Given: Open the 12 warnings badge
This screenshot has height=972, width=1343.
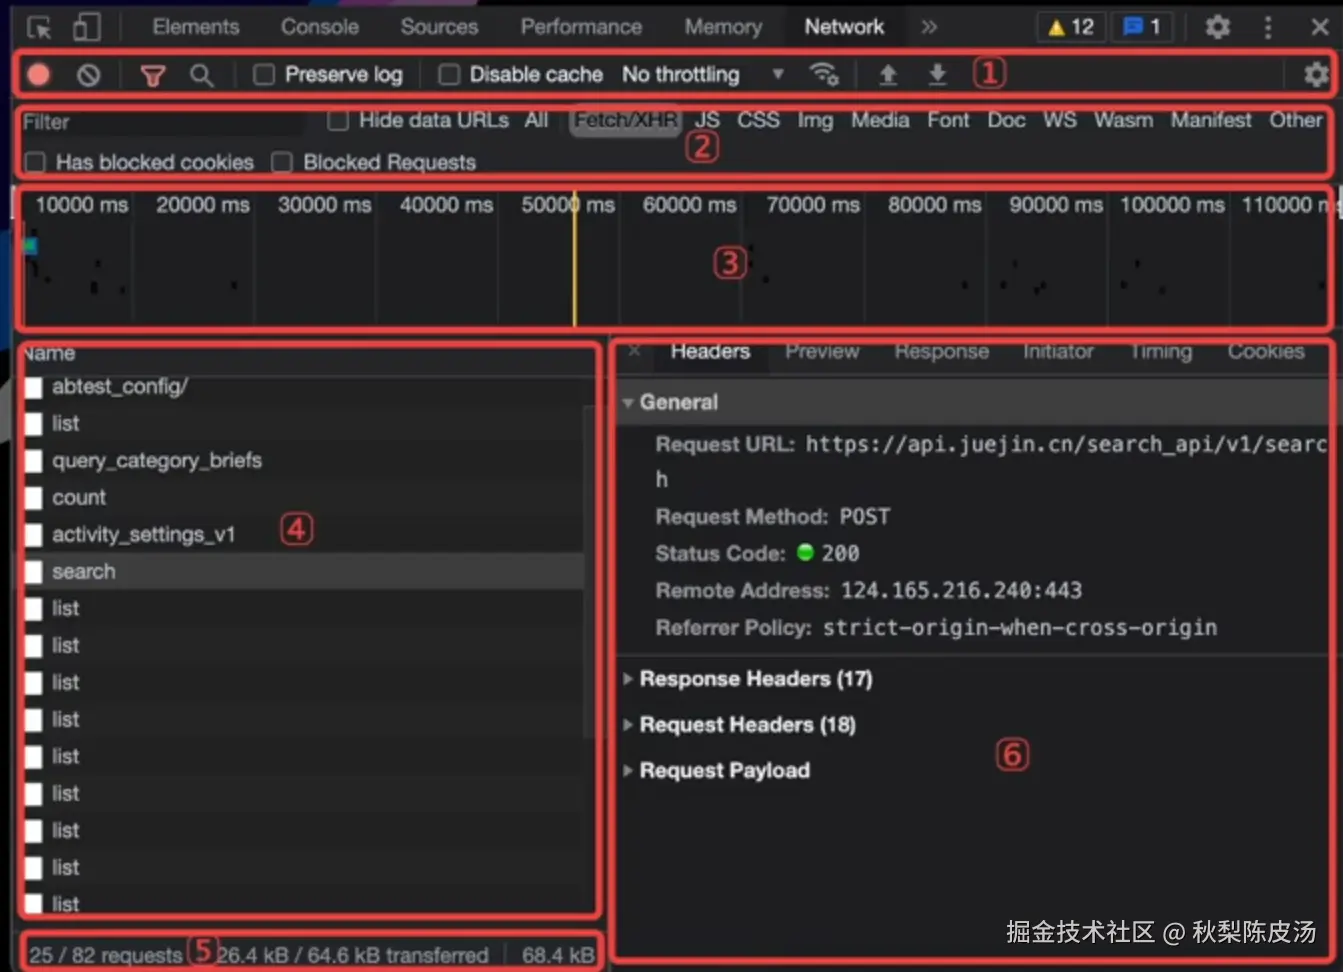Looking at the screenshot, I should pos(1071,27).
